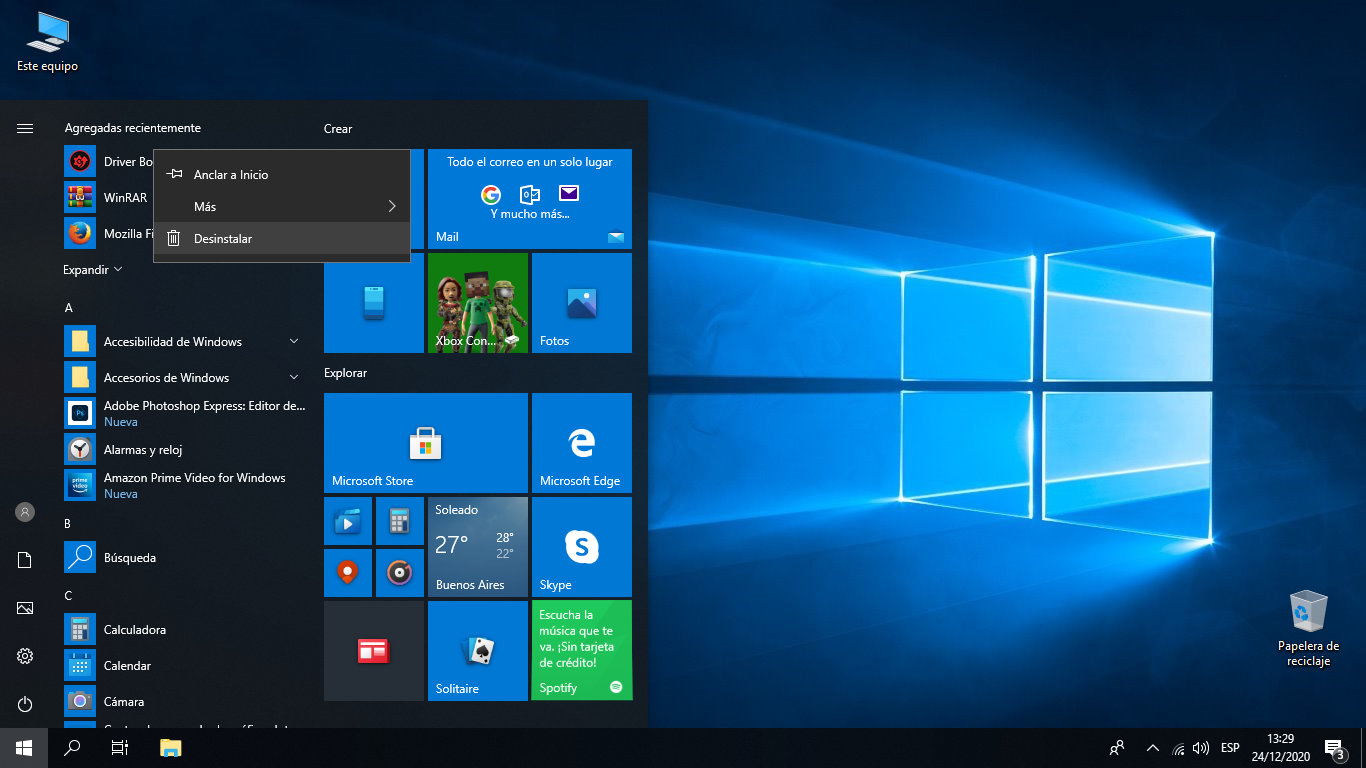Open the Solitaire tile

point(478,651)
